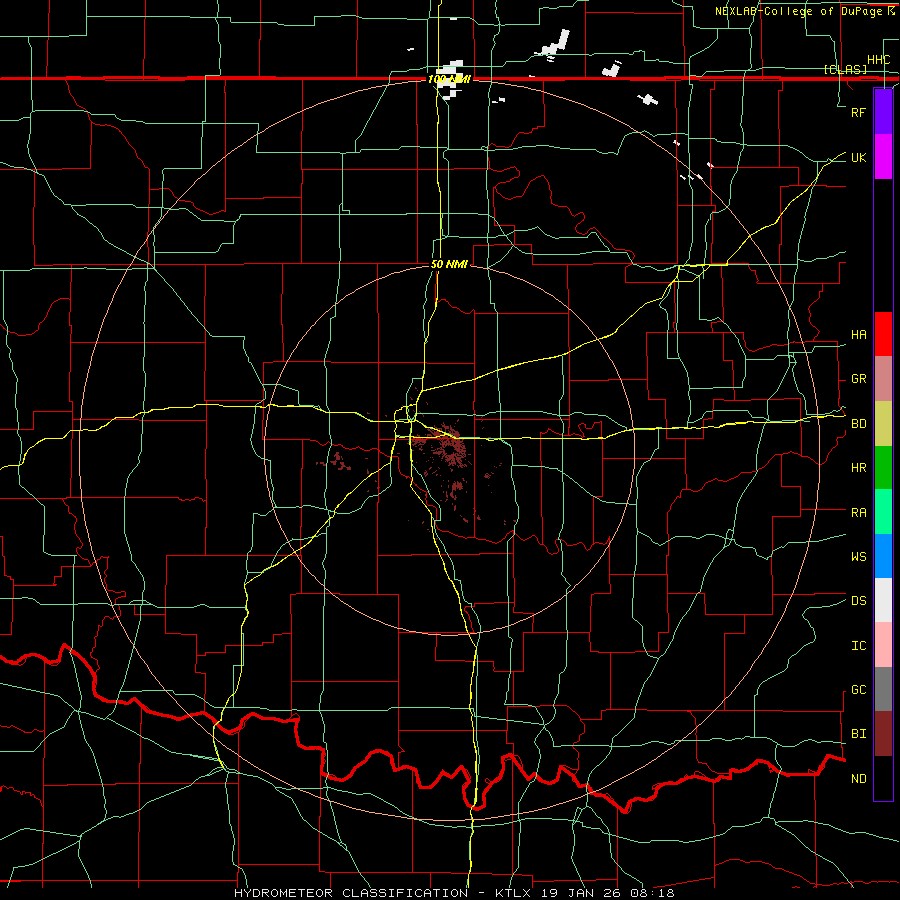Image resolution: width=900 pixels, height=900 pixels.
Task: Click the purple RF color swatch
Action: [883, 112]
